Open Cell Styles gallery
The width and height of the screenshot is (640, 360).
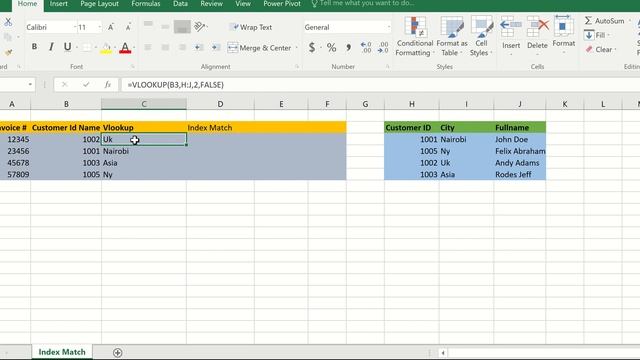[x=481, y=36]
